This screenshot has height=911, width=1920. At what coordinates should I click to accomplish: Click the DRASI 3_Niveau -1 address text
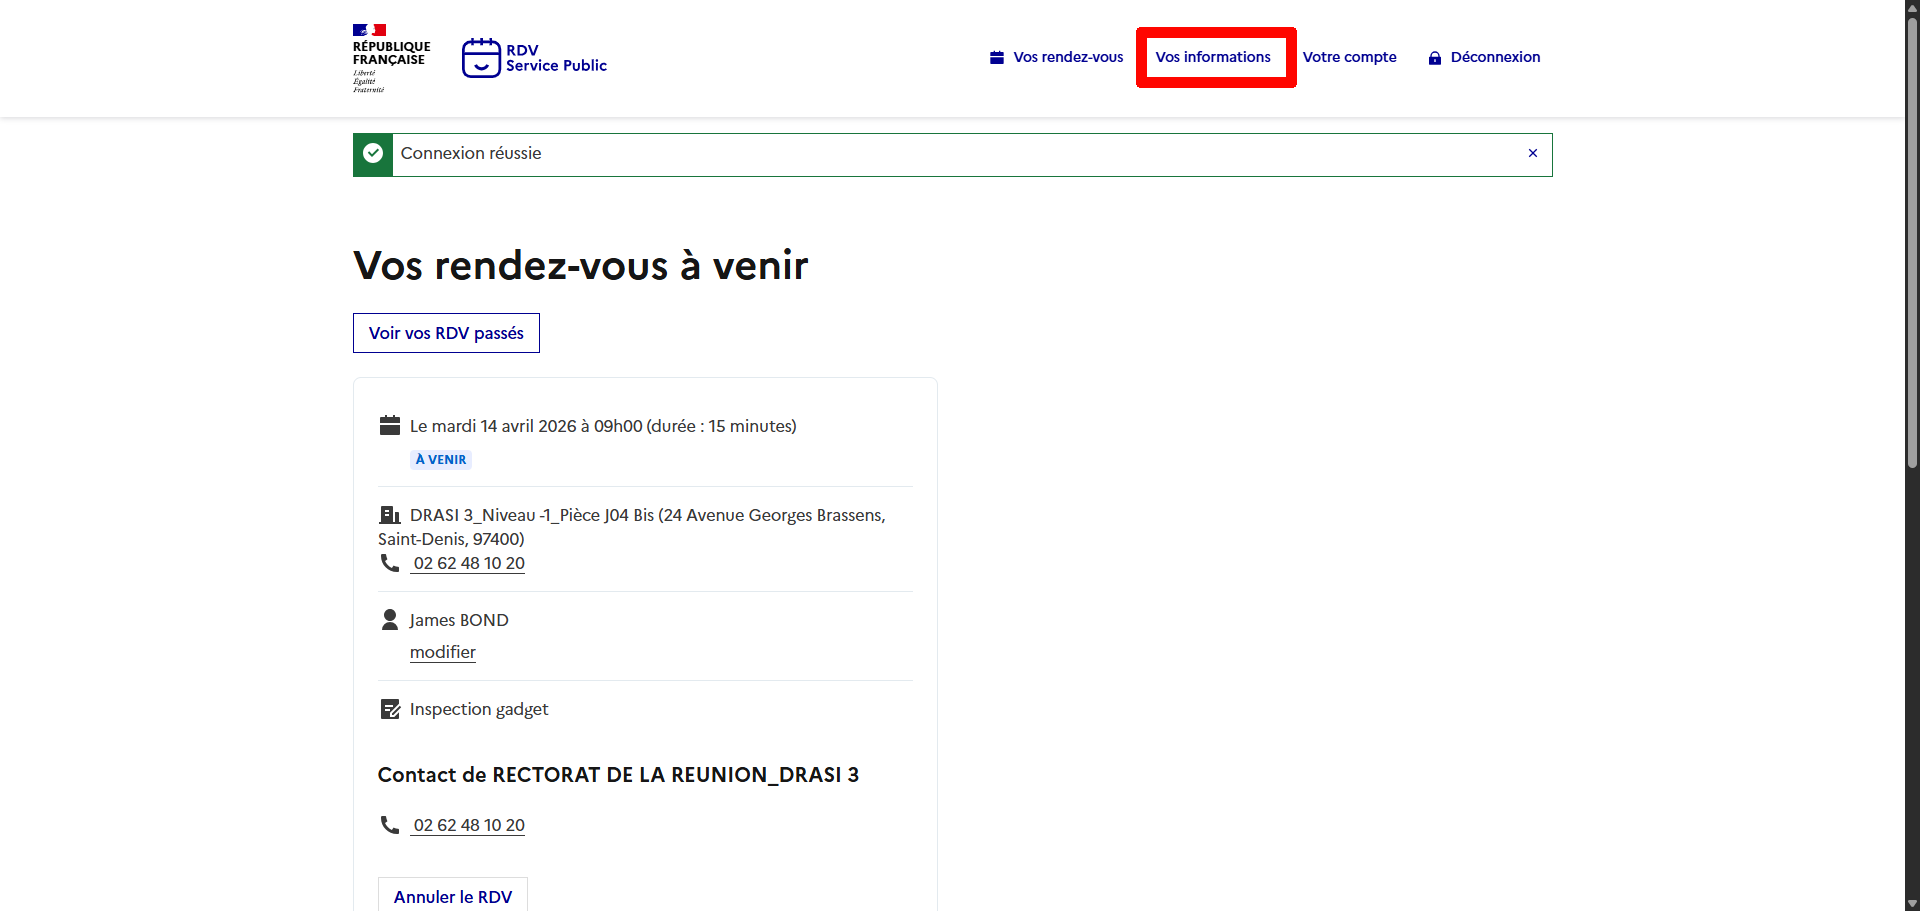point(632,527)
